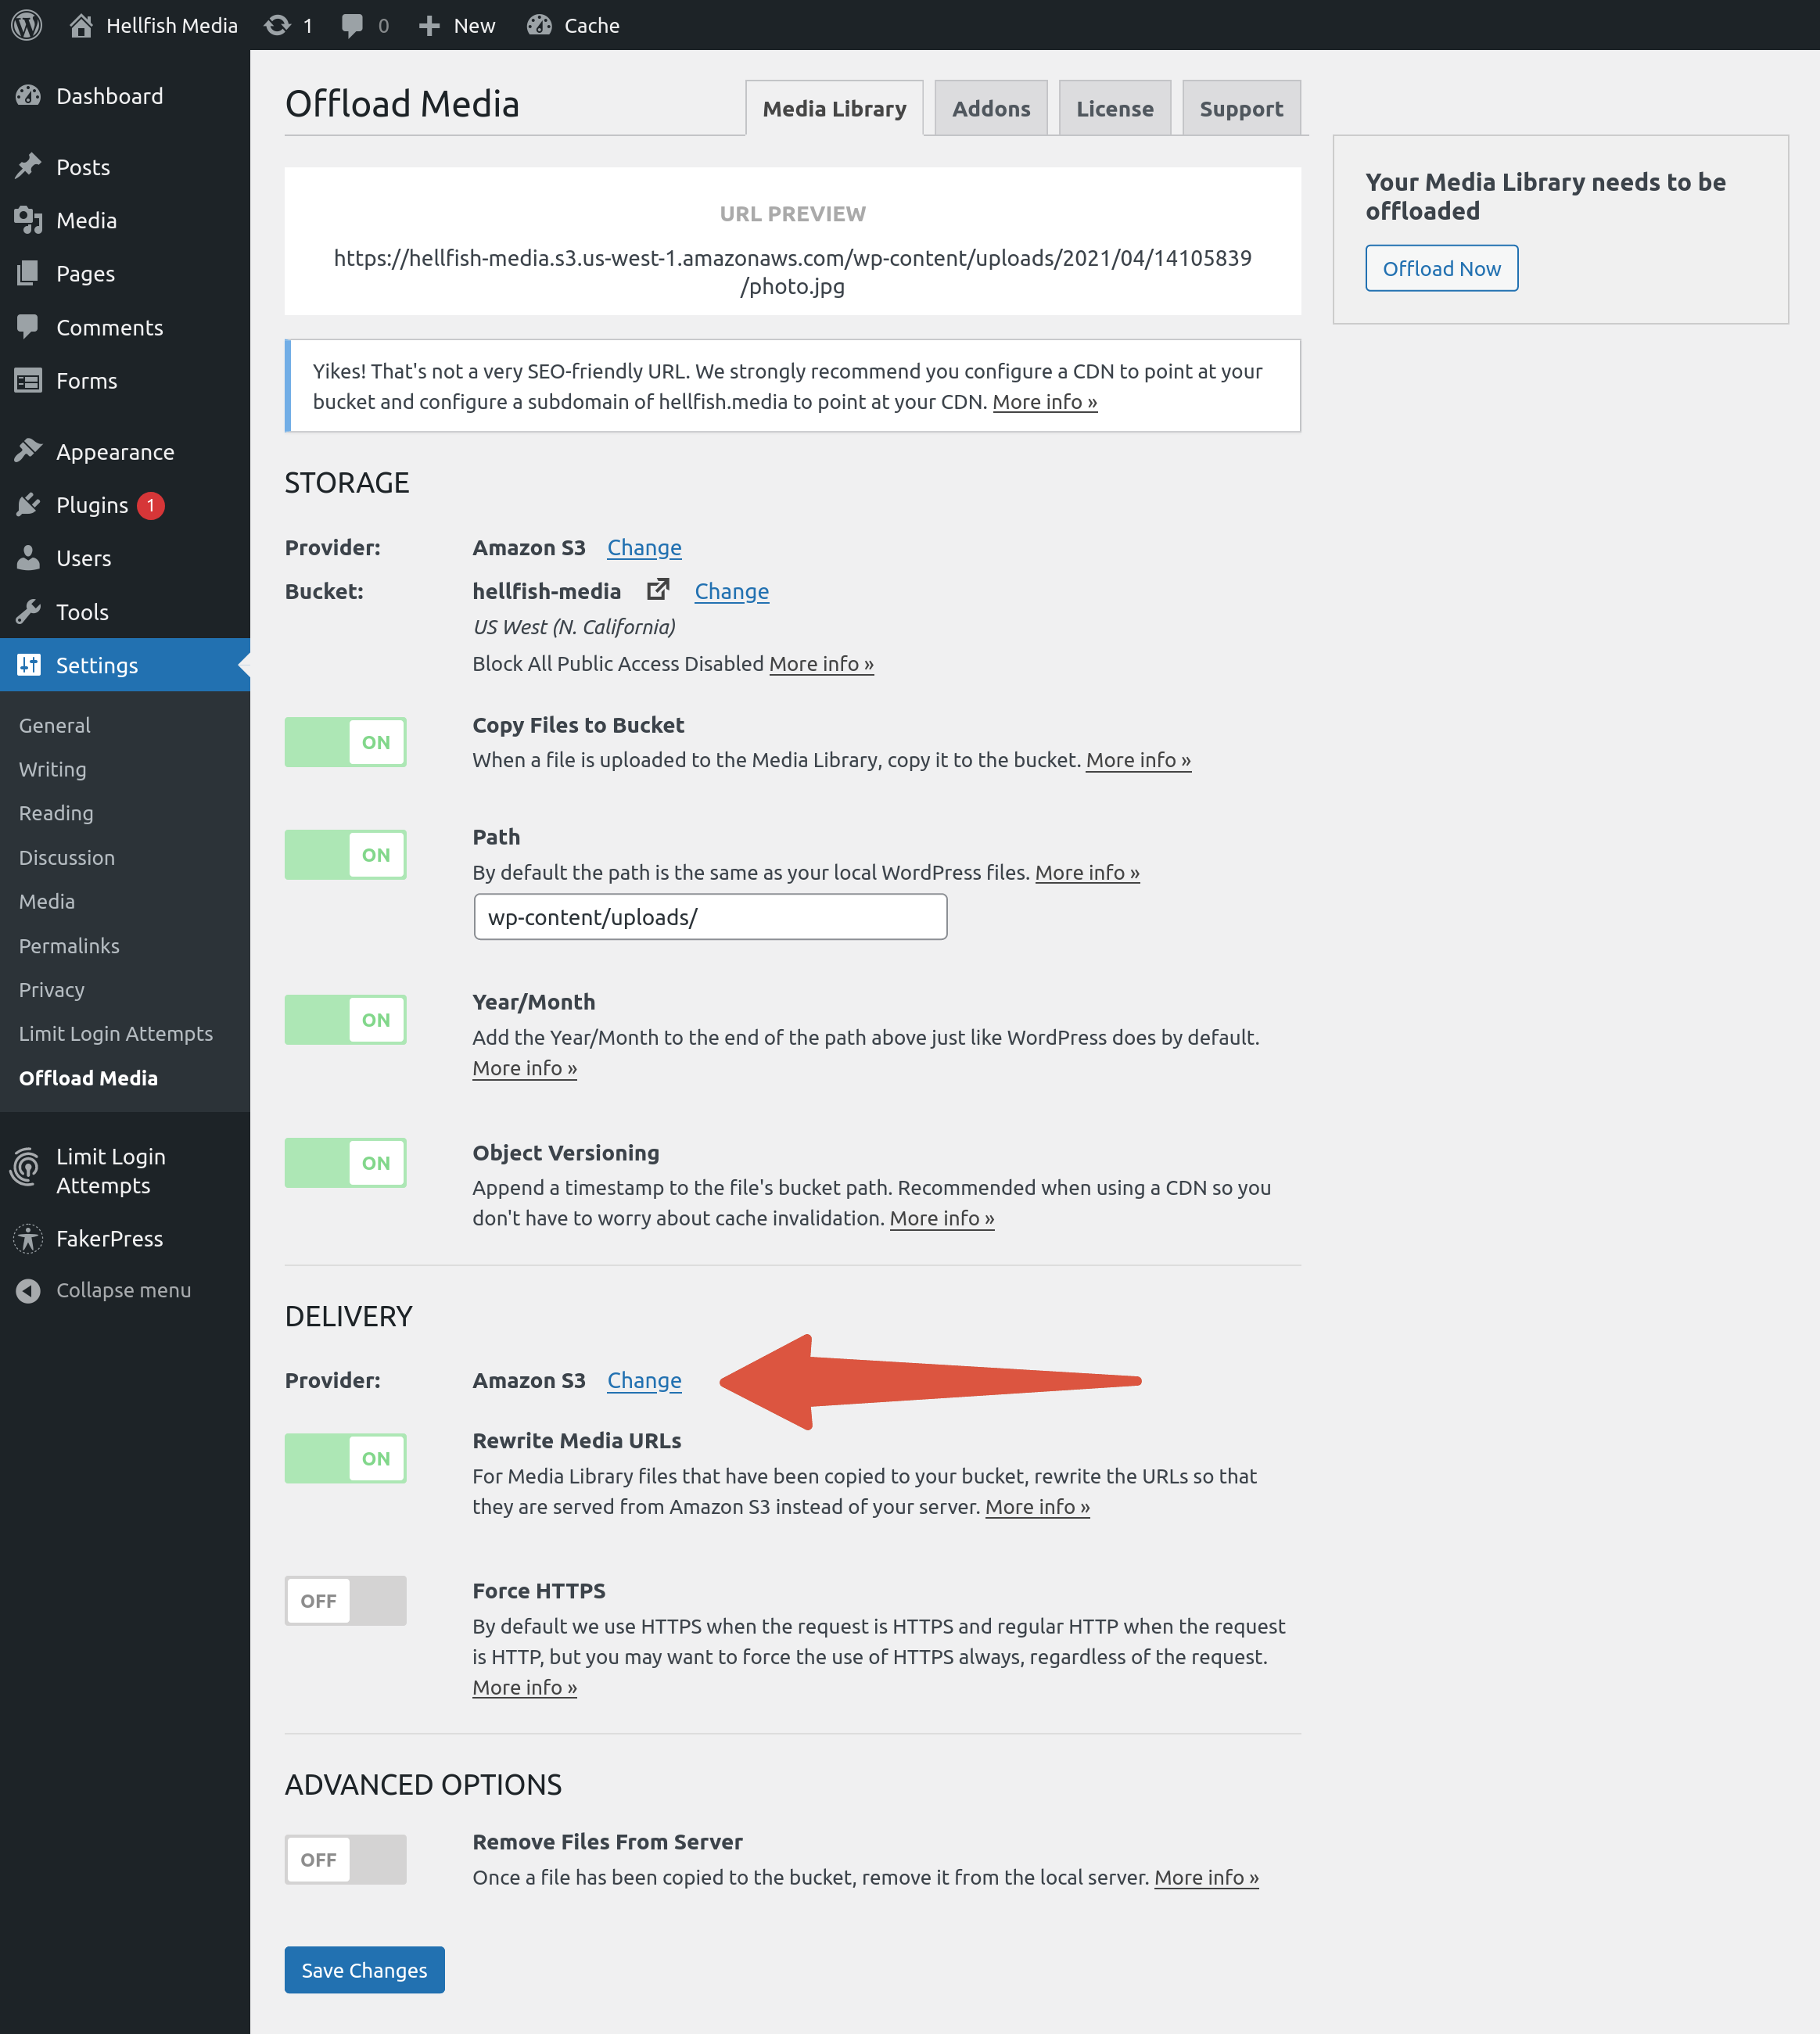The height and width of the screenshot is (2034, 1820).
Task: Click the WordPress logo in the admin bar
Action: (x=26, y=25)
